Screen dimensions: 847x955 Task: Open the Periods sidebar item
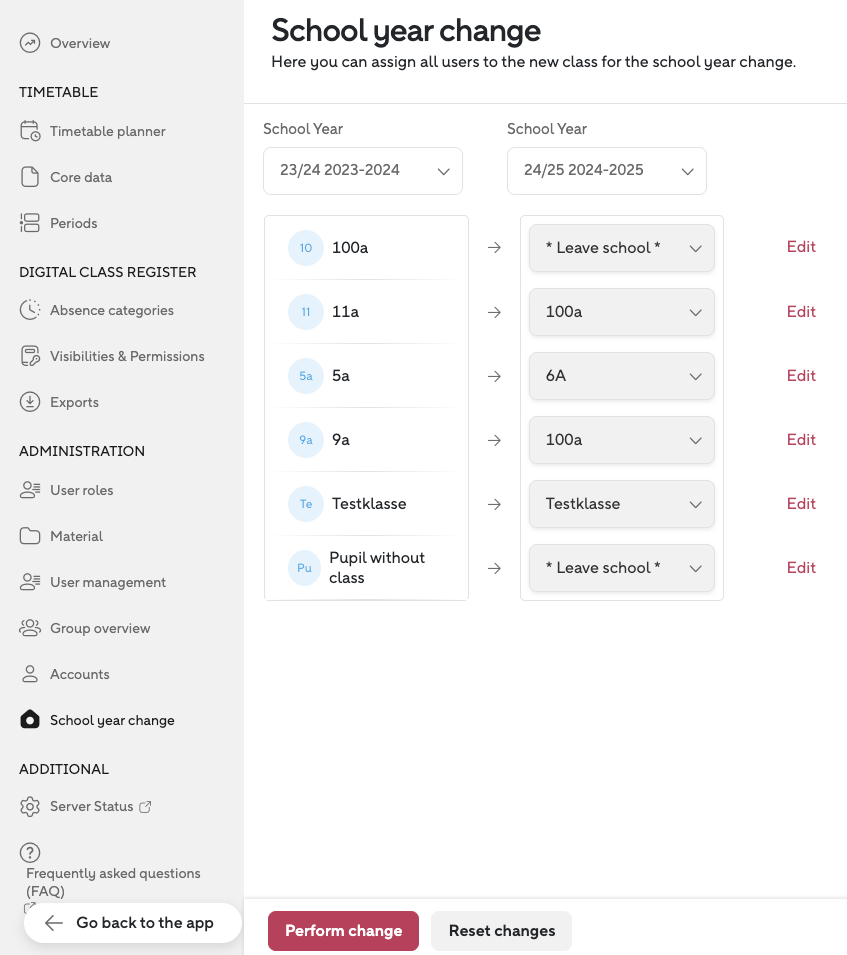(73, 223)
